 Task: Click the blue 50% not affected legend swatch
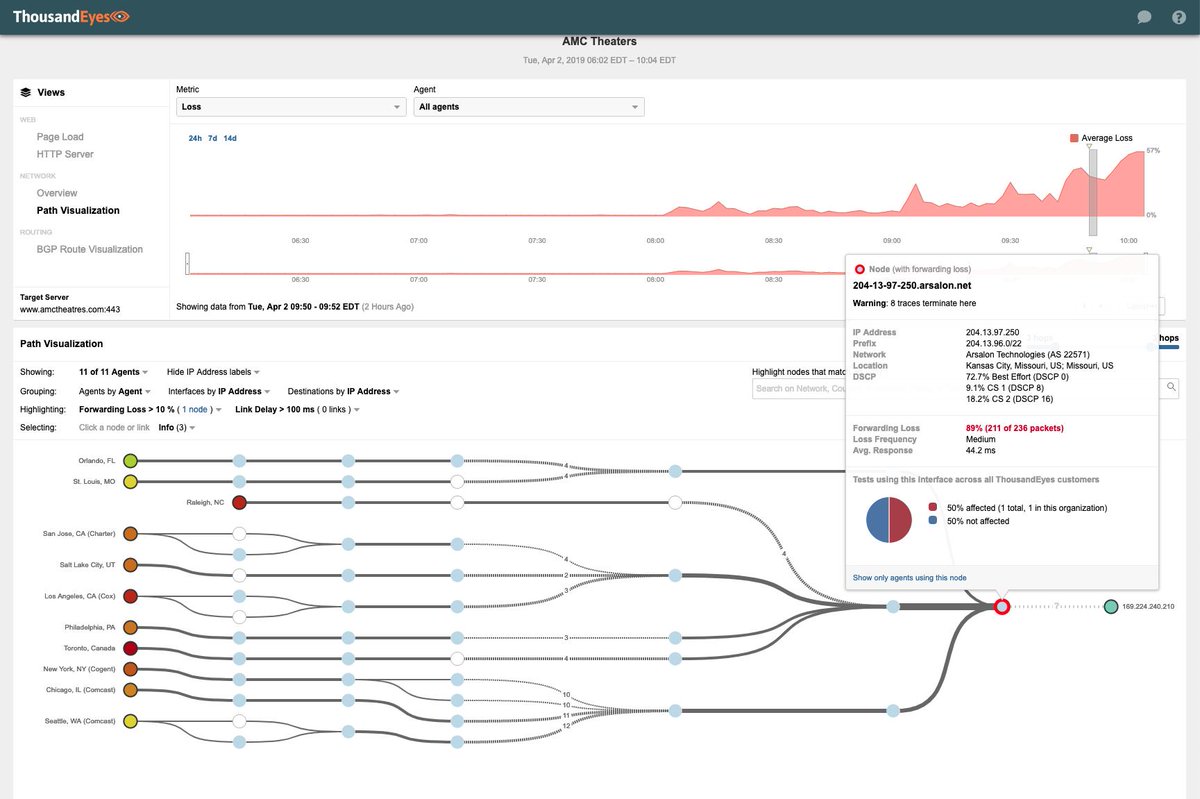933,521
